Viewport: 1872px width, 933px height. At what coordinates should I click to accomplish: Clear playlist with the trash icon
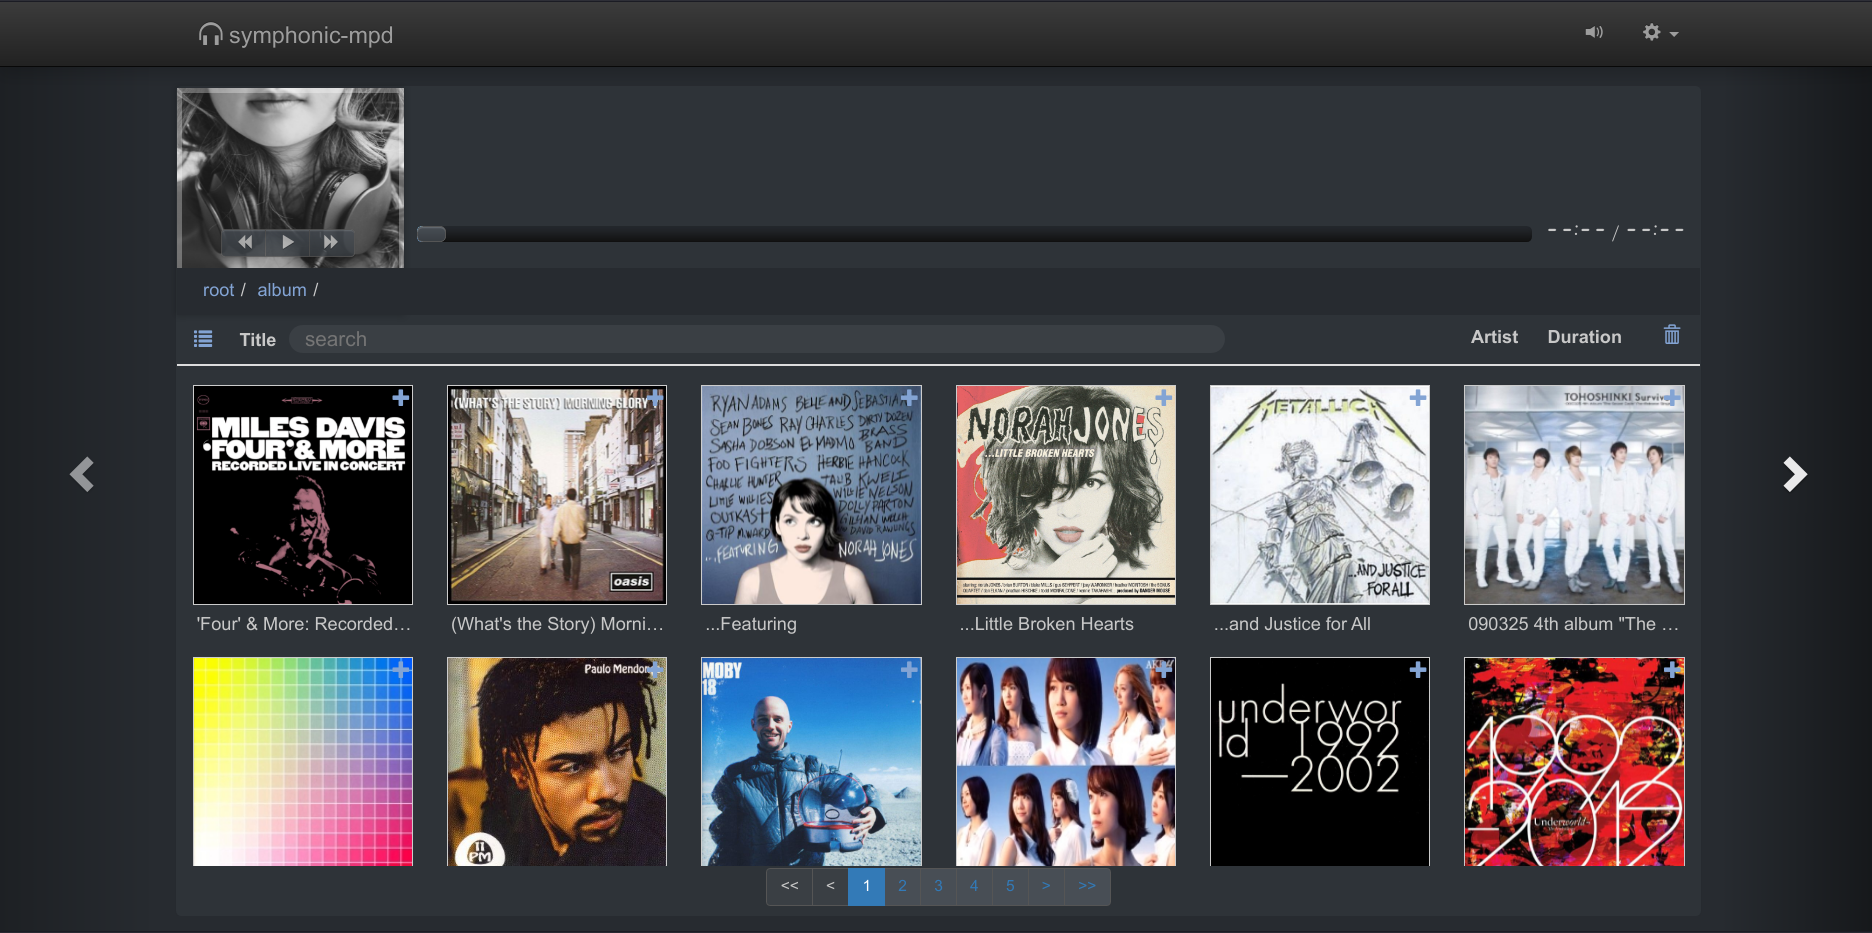pyautogui.click(x=1672, y=335)
